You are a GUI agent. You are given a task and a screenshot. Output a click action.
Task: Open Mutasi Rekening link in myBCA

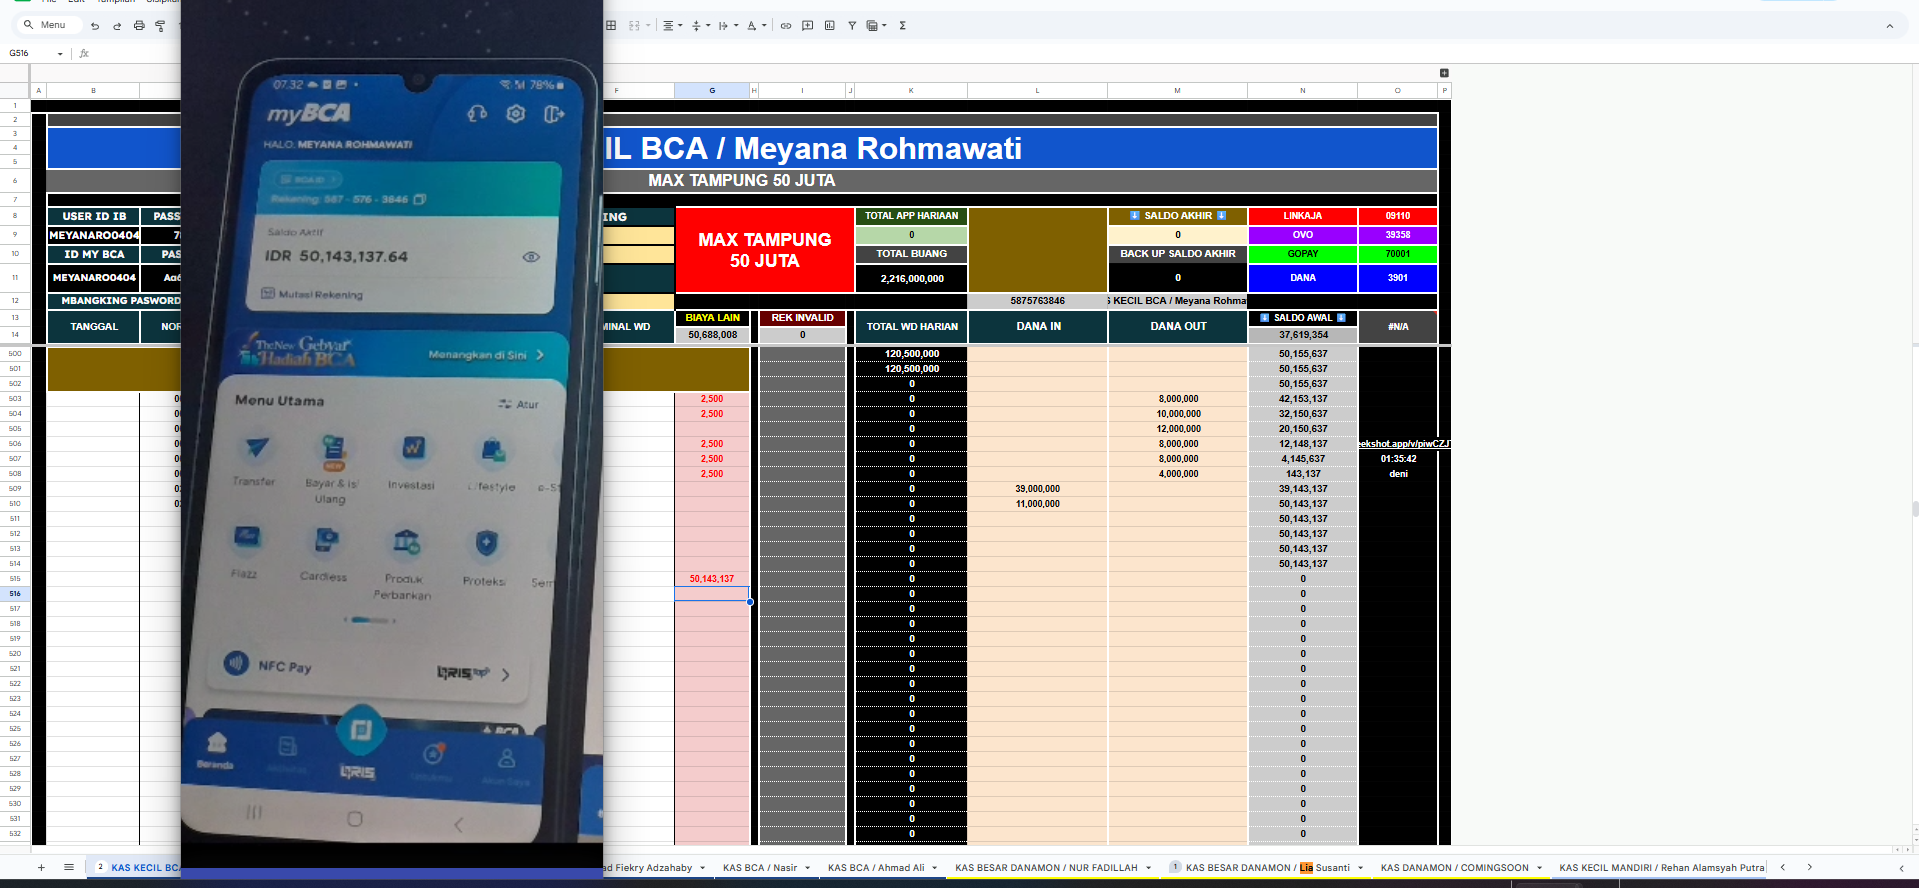pos(312,294)
